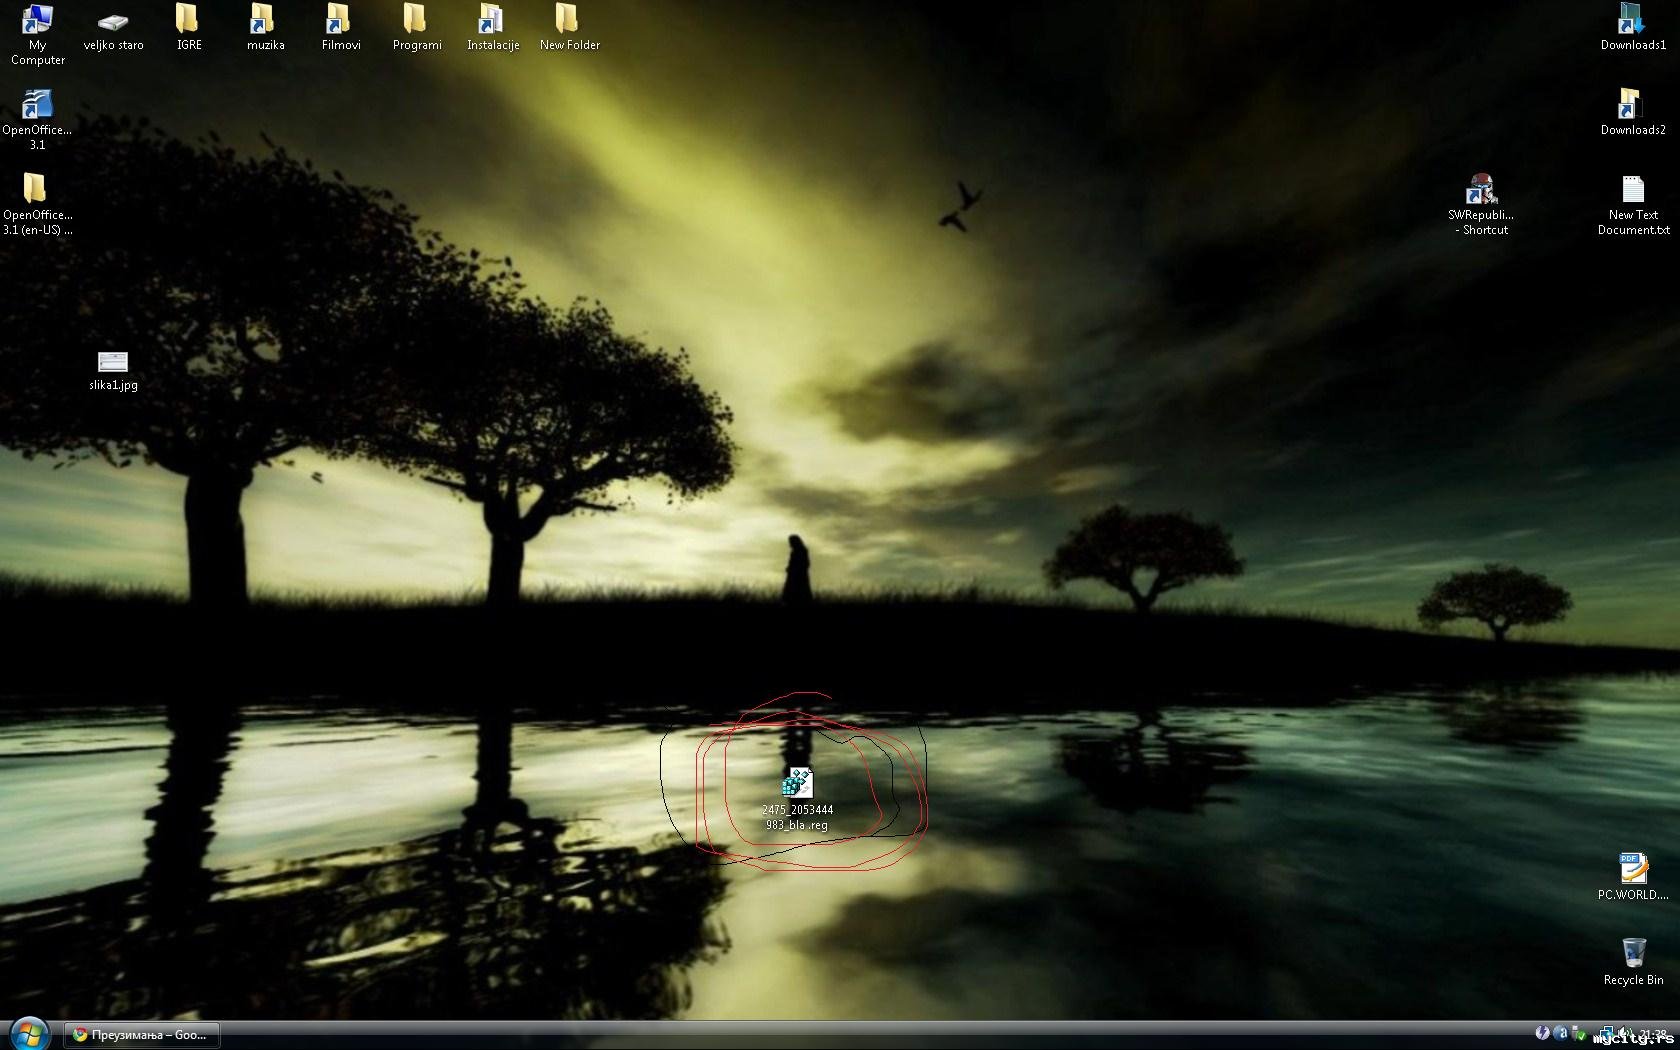
Task: Select the Instalacije folder shortcut
Action: 493,28
